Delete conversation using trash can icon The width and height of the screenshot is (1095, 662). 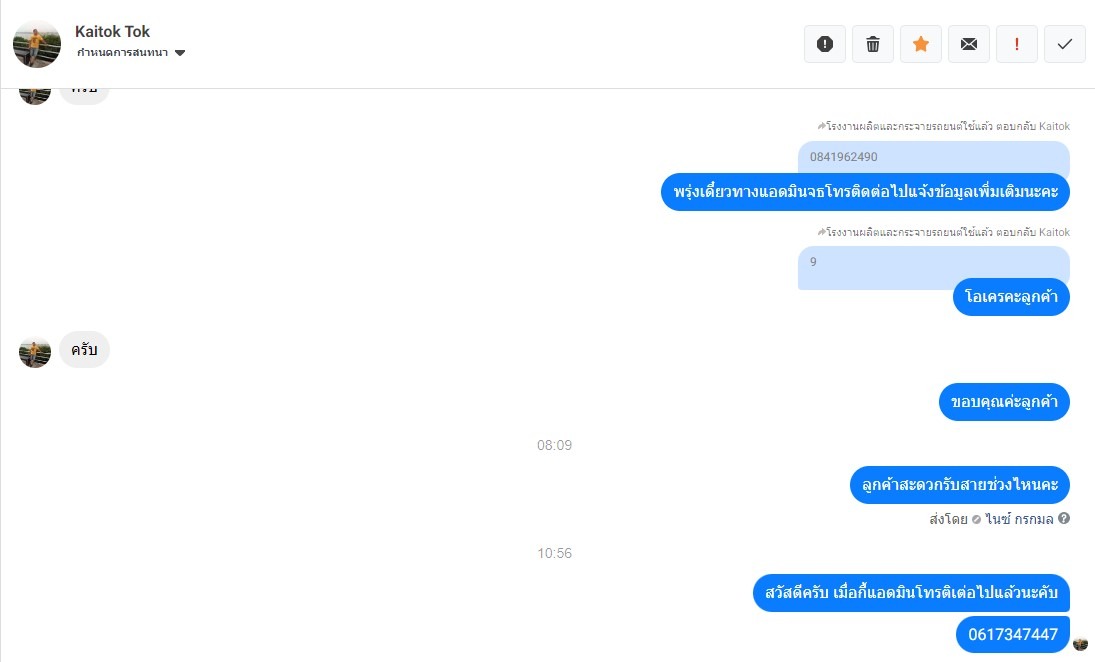873,44
